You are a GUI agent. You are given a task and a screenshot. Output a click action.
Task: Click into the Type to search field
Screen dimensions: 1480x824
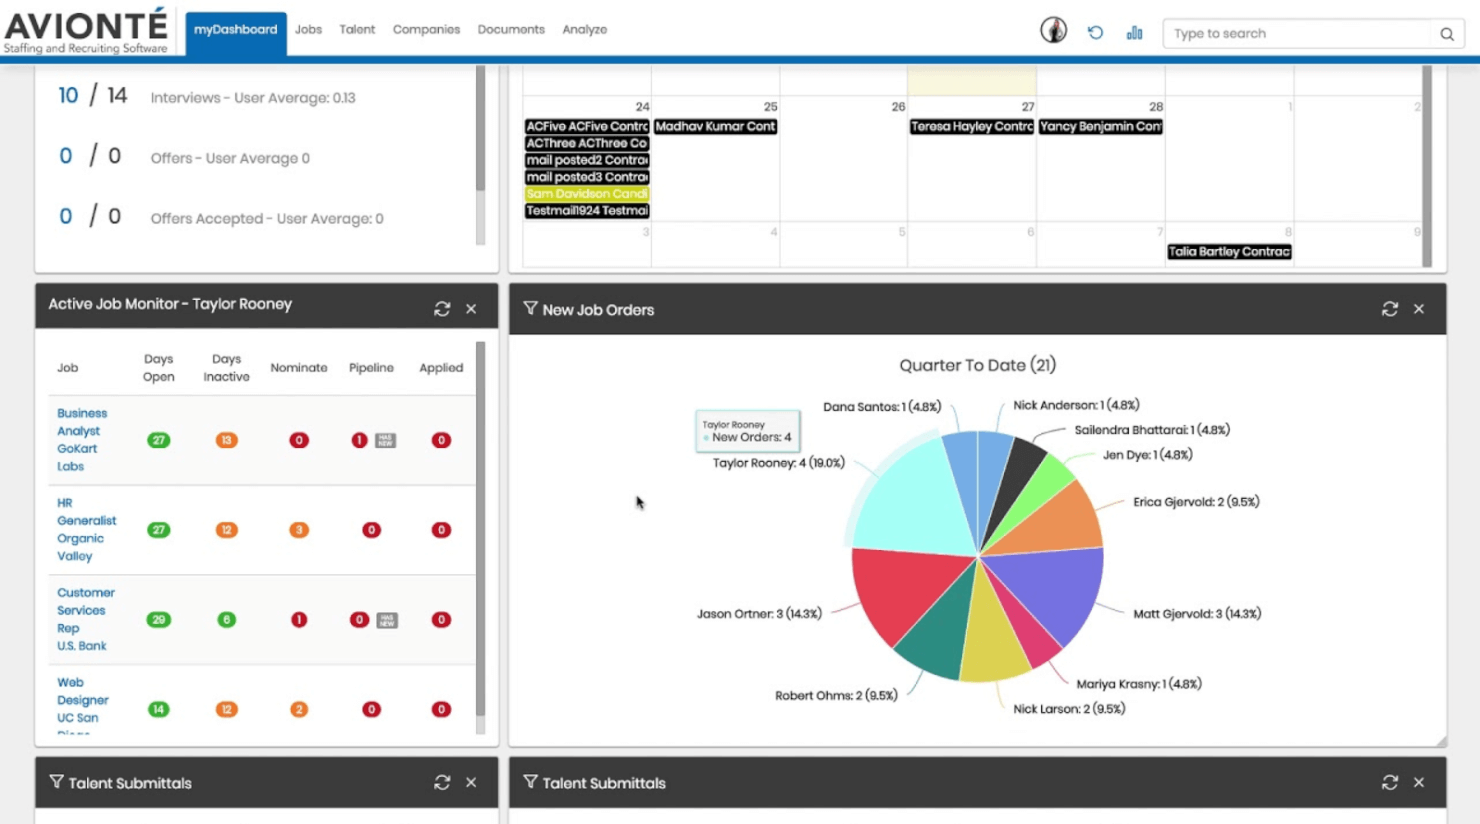(1297, 34)
